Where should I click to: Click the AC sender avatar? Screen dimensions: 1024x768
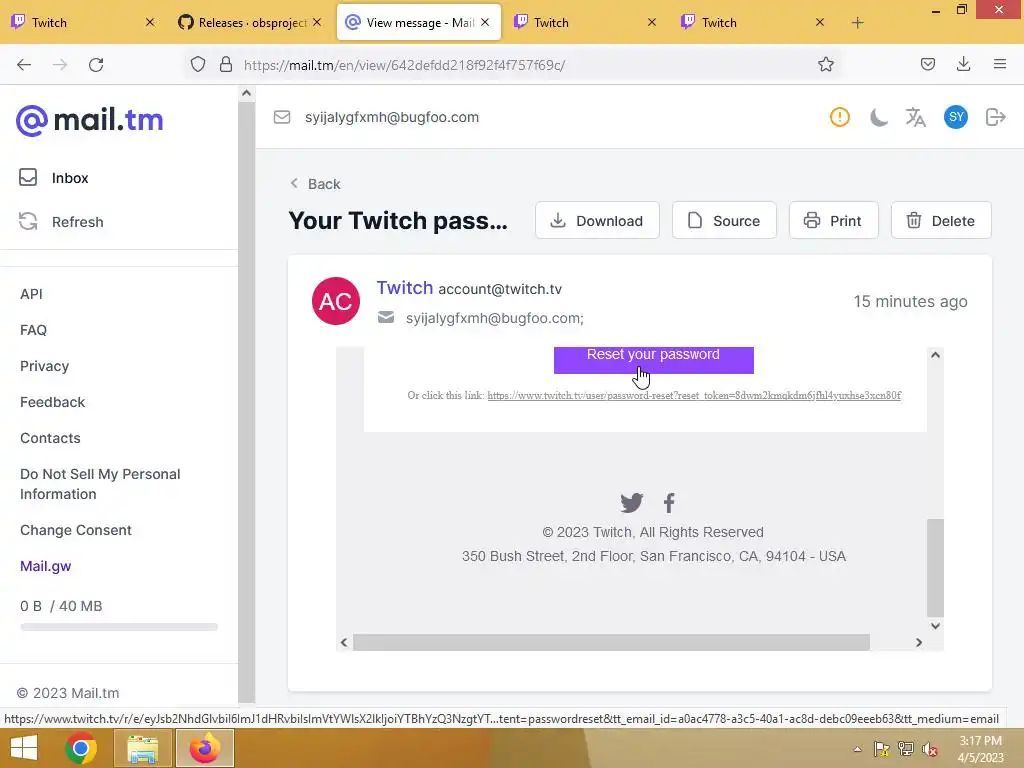pyautogui.click(x=336, y=301)
